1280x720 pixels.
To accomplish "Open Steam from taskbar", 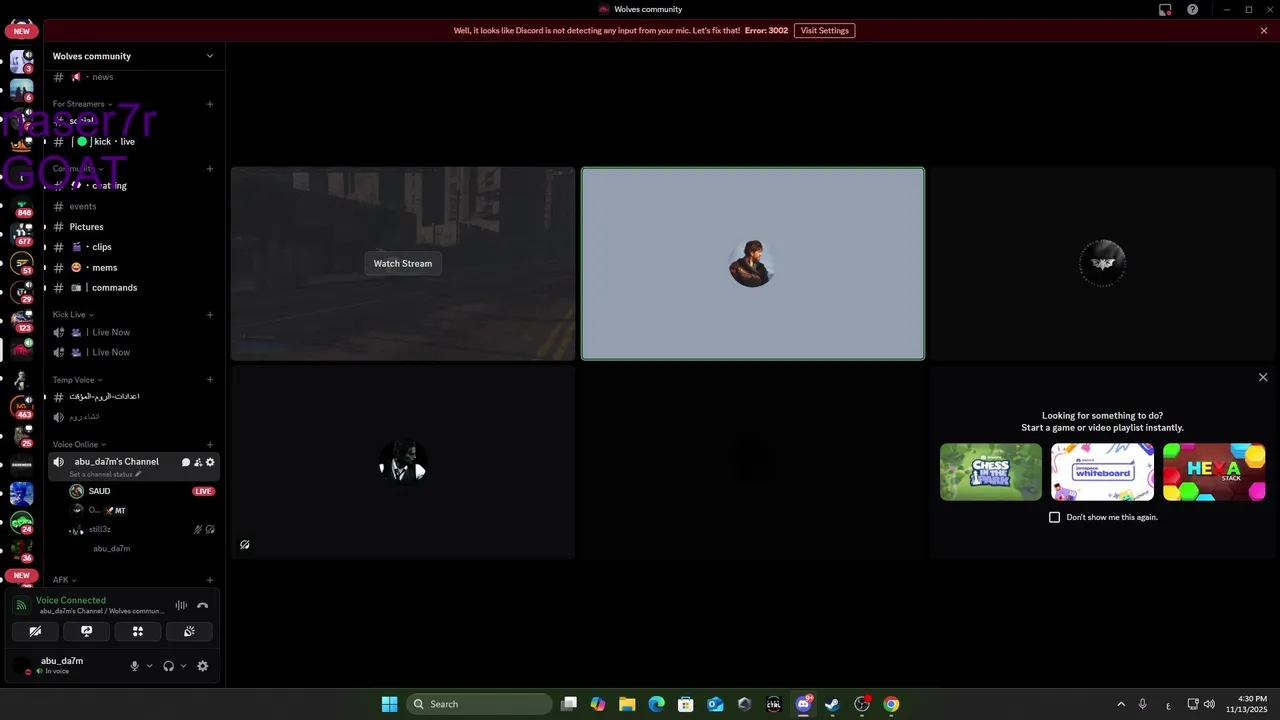I will 832,704.
